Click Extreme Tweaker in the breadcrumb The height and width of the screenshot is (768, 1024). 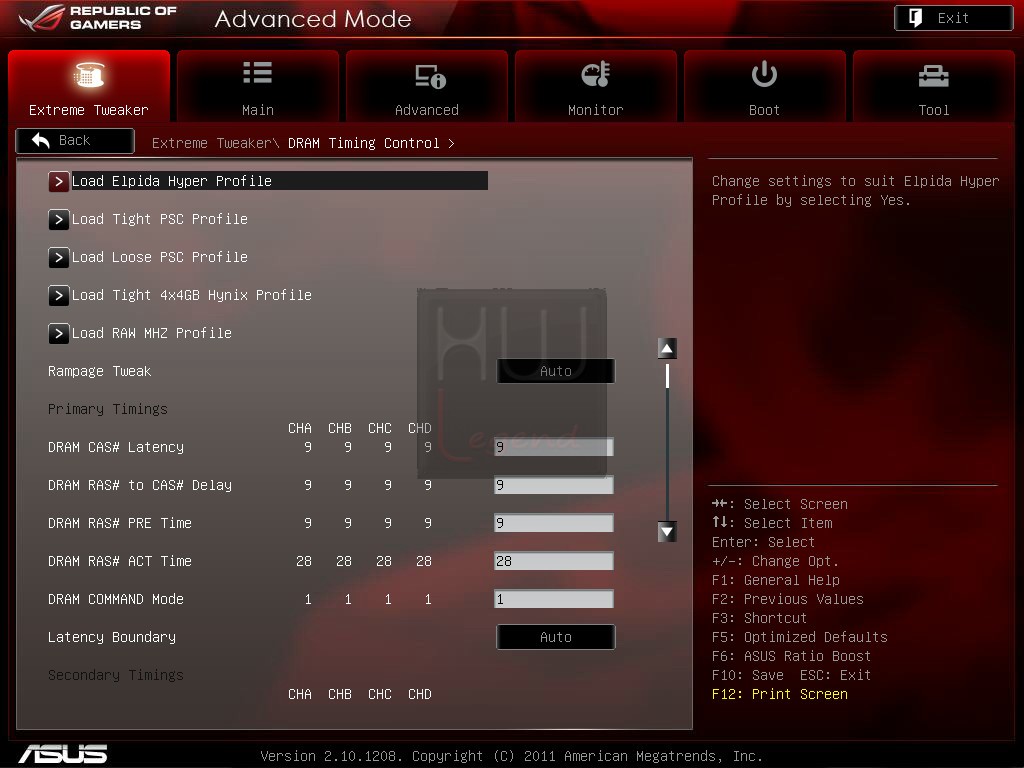212,143
